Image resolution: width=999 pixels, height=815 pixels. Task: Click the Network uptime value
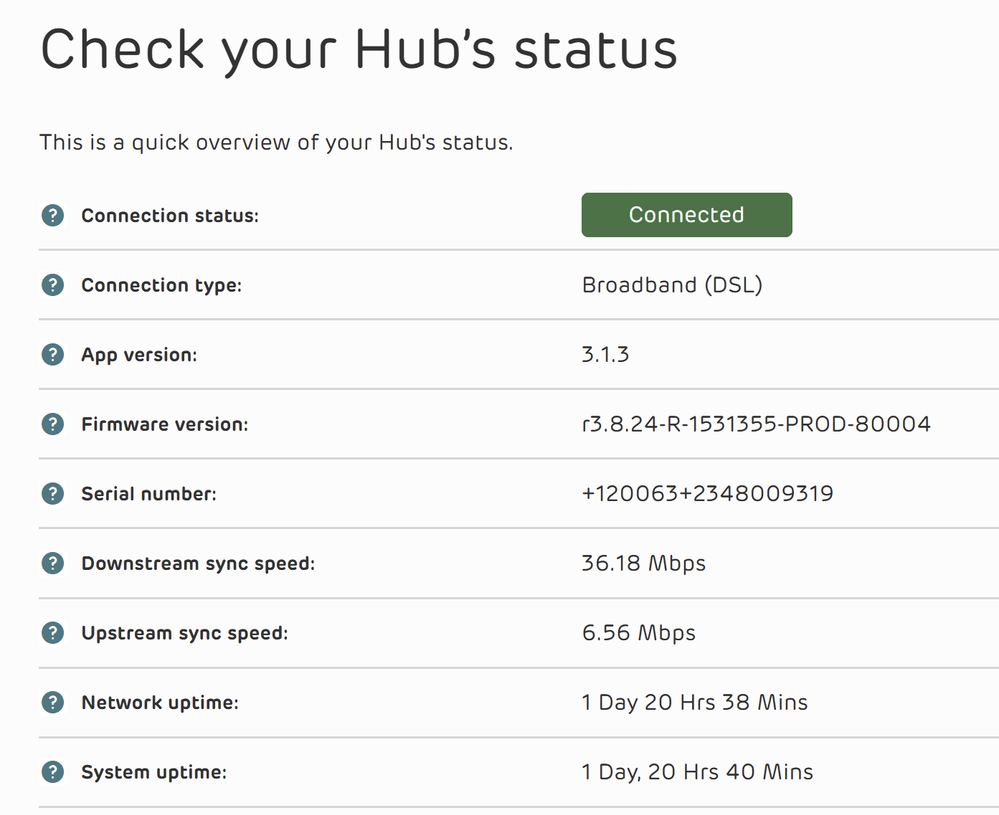694,703
